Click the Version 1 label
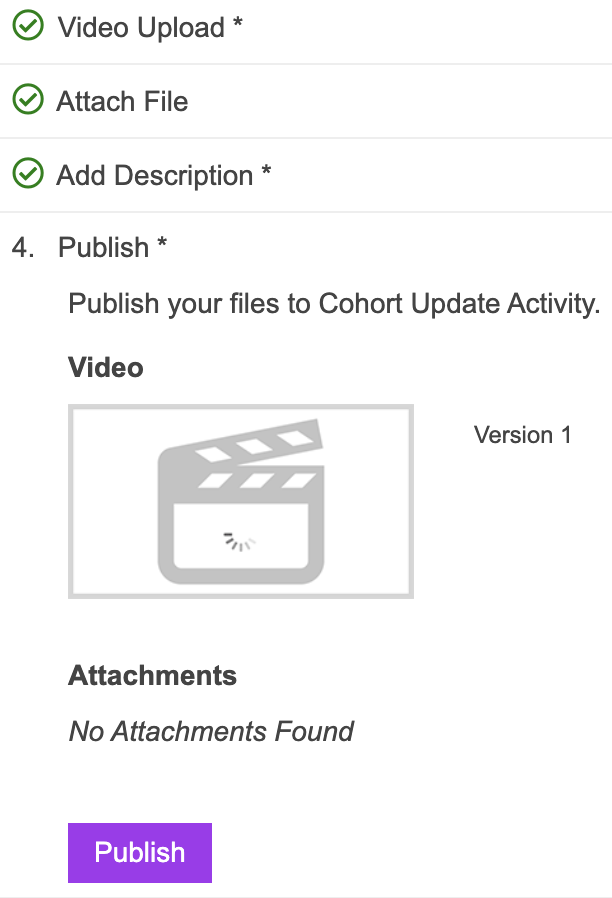Image resolution: width=612 pixels, height=898 pixels. tap(522, 435)
